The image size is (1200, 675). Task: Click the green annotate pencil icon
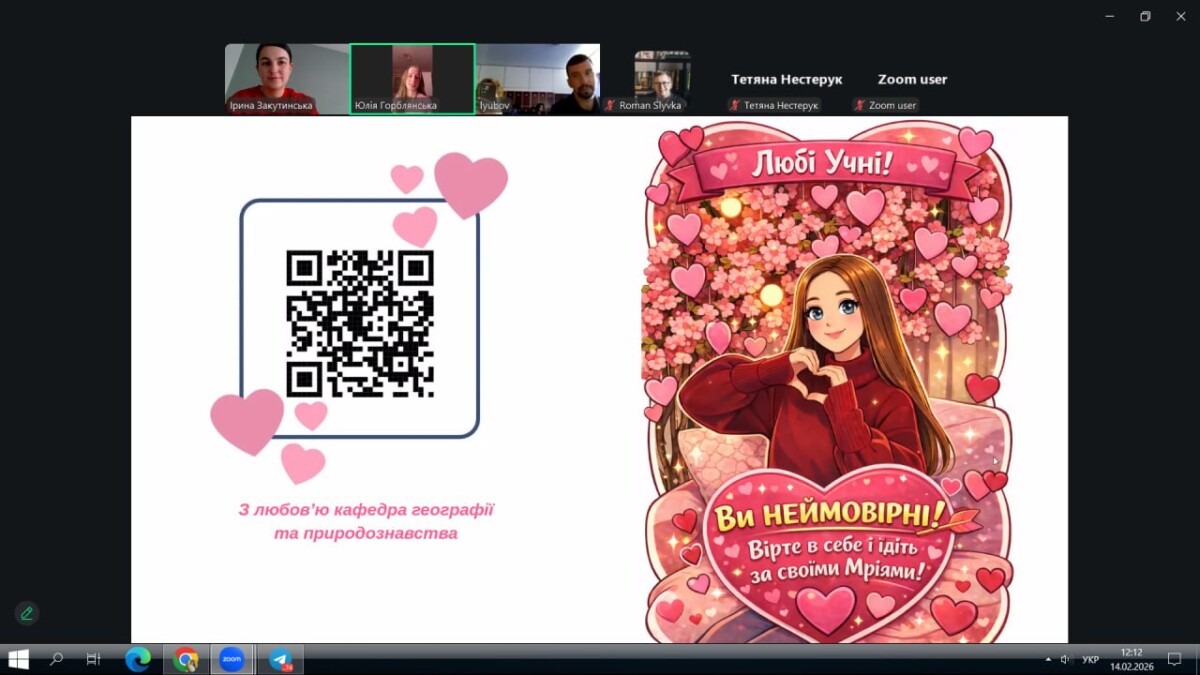(x=27, y=613)
